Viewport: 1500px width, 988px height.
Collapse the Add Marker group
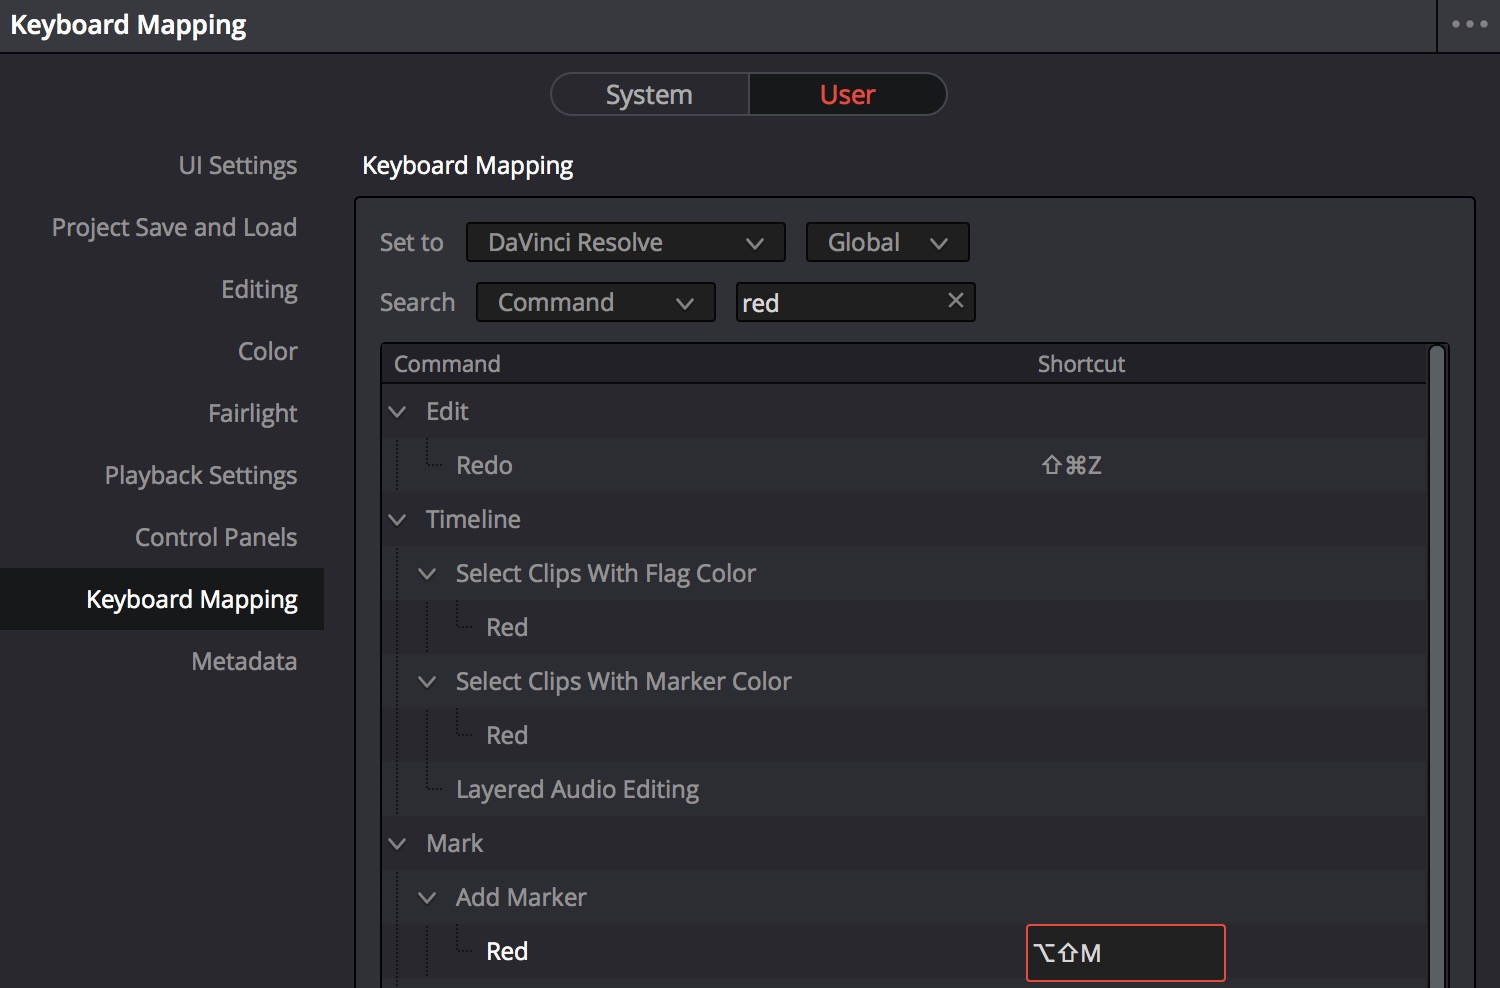tap(427, 897)
